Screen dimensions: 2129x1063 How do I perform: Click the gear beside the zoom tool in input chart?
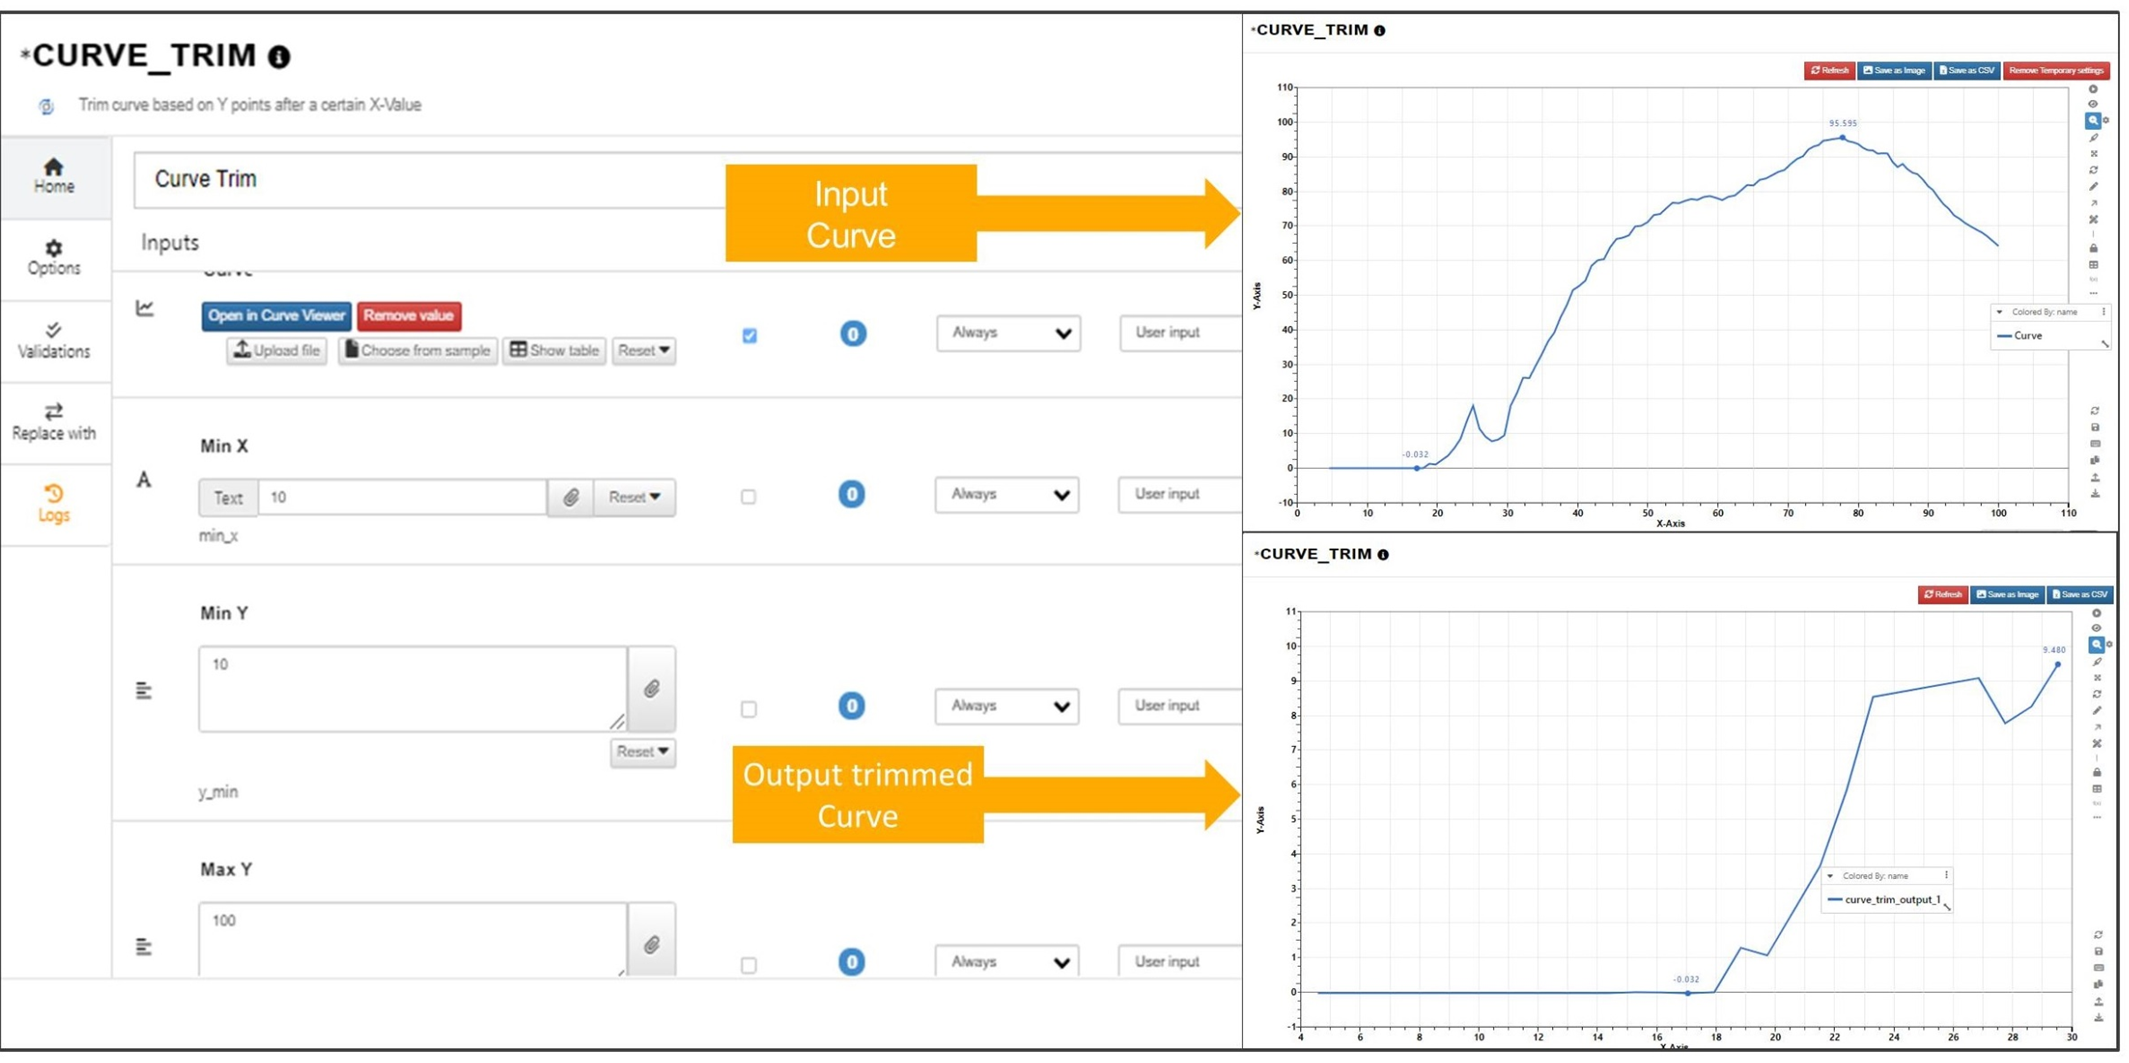click(2106, 121)
